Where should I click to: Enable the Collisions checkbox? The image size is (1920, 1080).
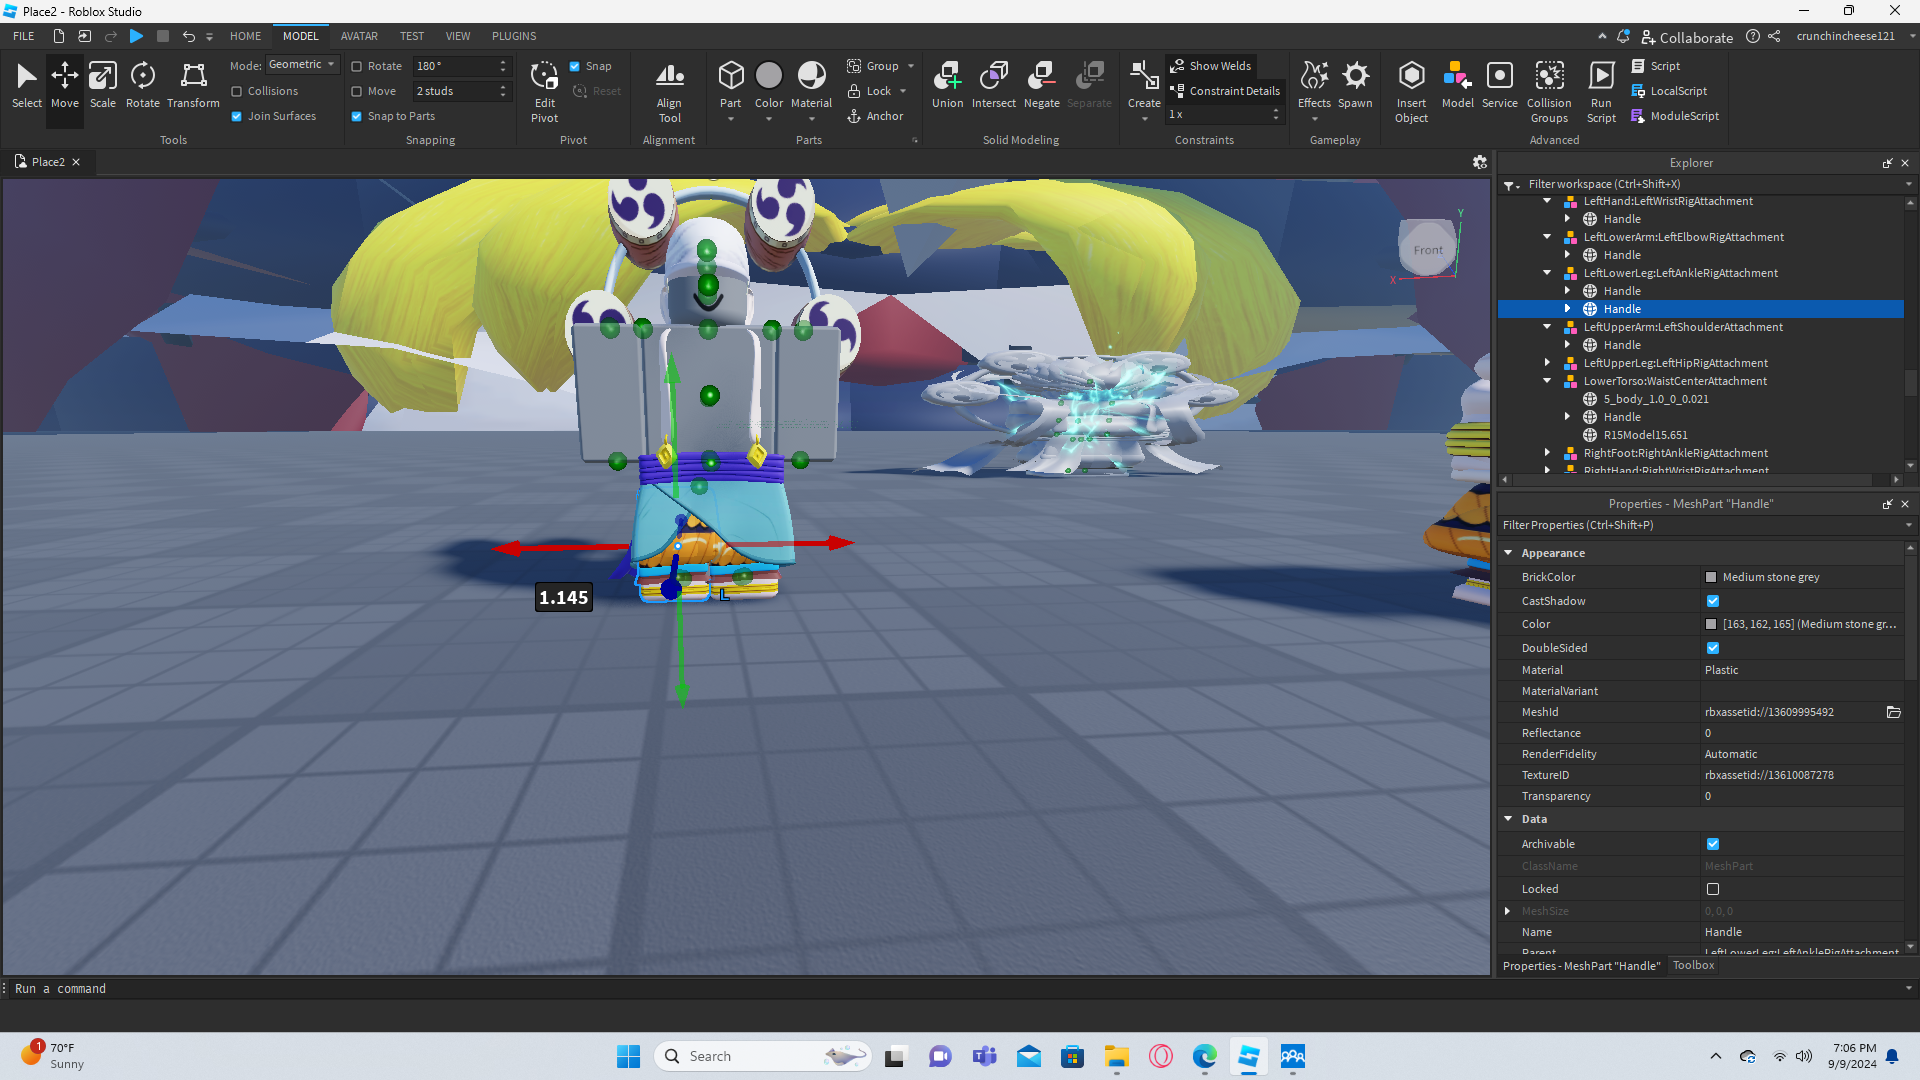click(x=237, y=91)
